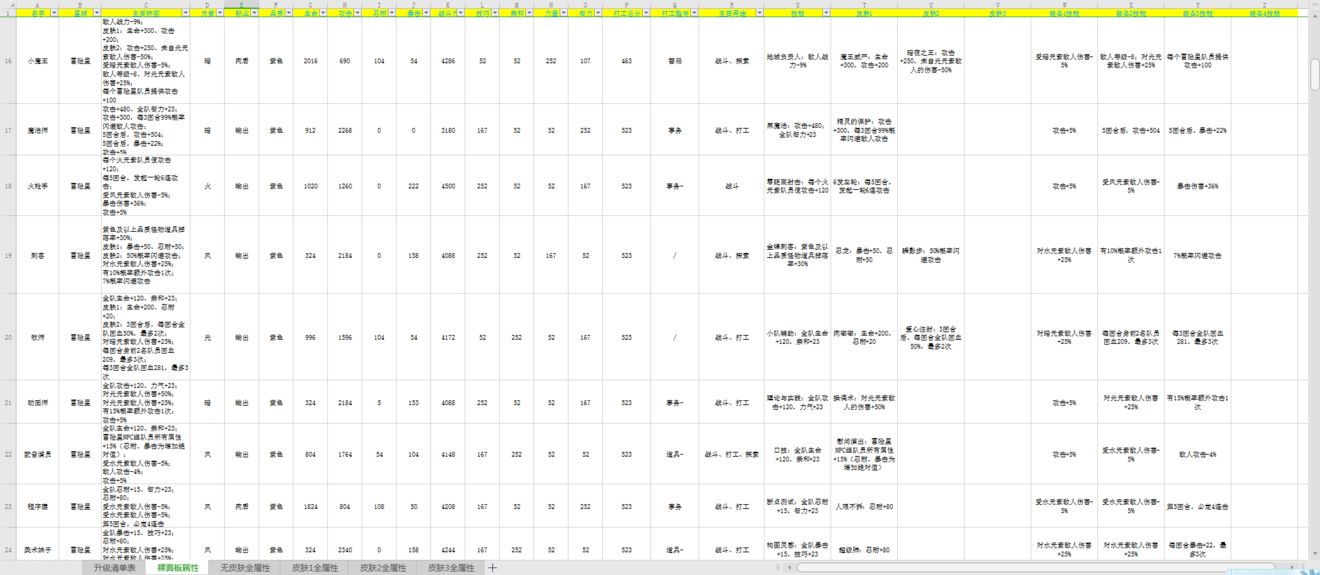Select column C via its letter header
This screenshot has width=1320, height=575.
coord(146,4)
